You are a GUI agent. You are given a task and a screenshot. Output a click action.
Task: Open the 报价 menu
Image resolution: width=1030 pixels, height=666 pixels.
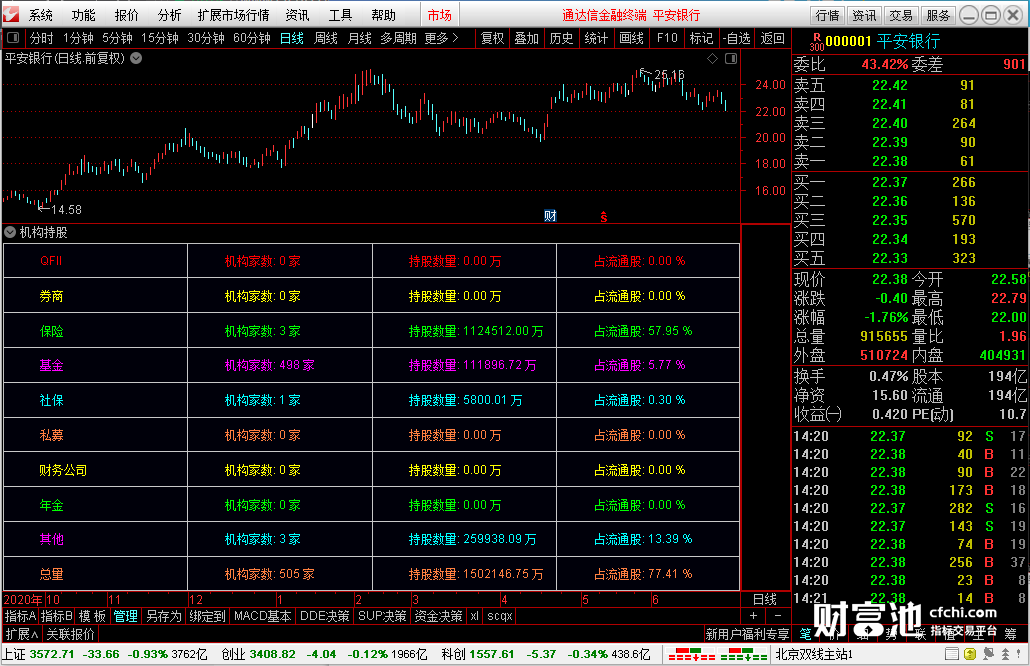[126, 14]
